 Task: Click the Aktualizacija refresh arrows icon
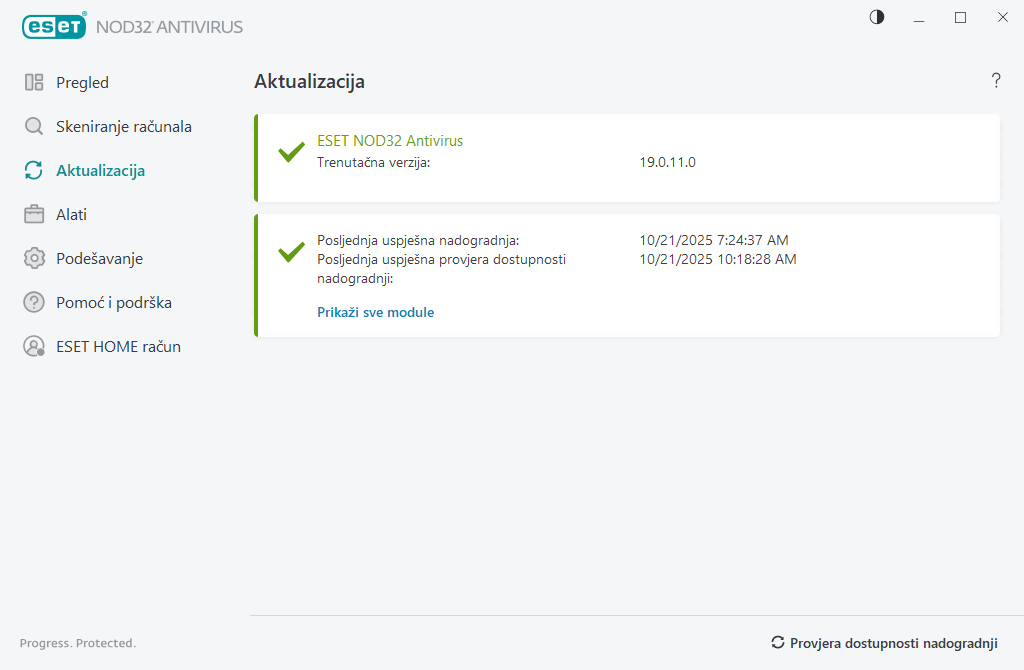pos(34,171)
